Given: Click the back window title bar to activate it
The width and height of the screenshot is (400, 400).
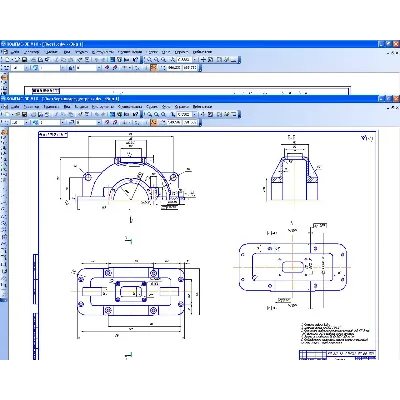Looking at the screenshot, I should tap(200, 44).
